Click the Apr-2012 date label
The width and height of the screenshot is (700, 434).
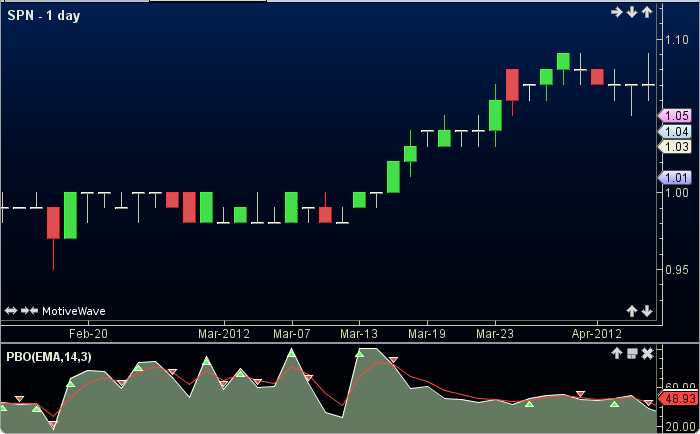pyautogui.click(x=597, y=334)
